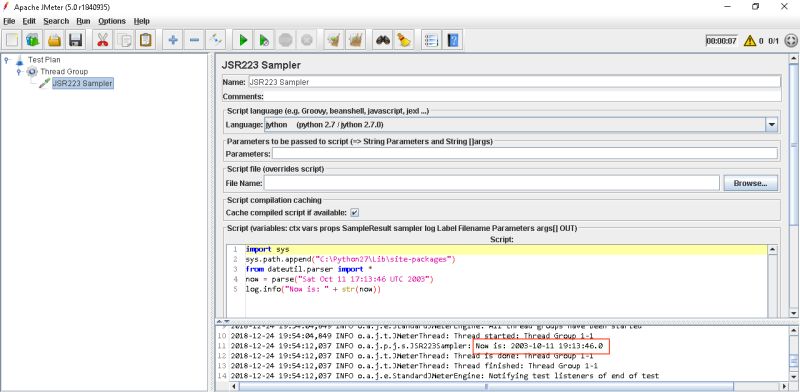Click the greyed Shutdown icon
This screenshot has height=392, width=800.
pos(307,40)
